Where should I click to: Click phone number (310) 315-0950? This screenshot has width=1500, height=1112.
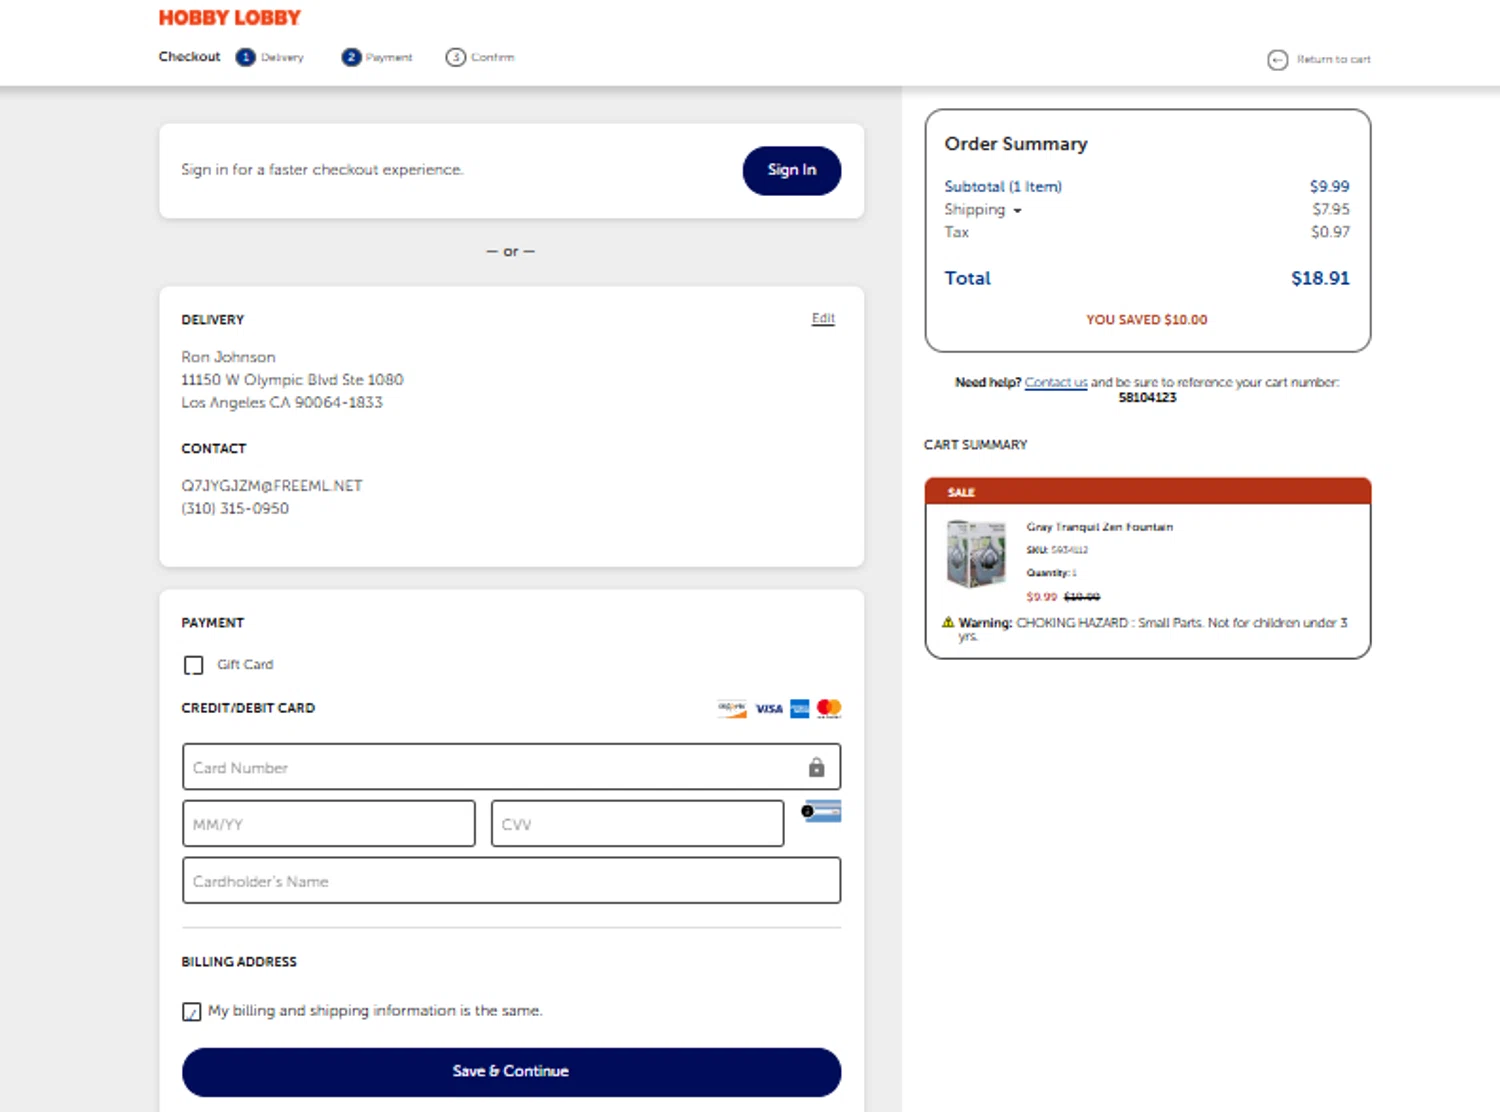pos(235,509)
